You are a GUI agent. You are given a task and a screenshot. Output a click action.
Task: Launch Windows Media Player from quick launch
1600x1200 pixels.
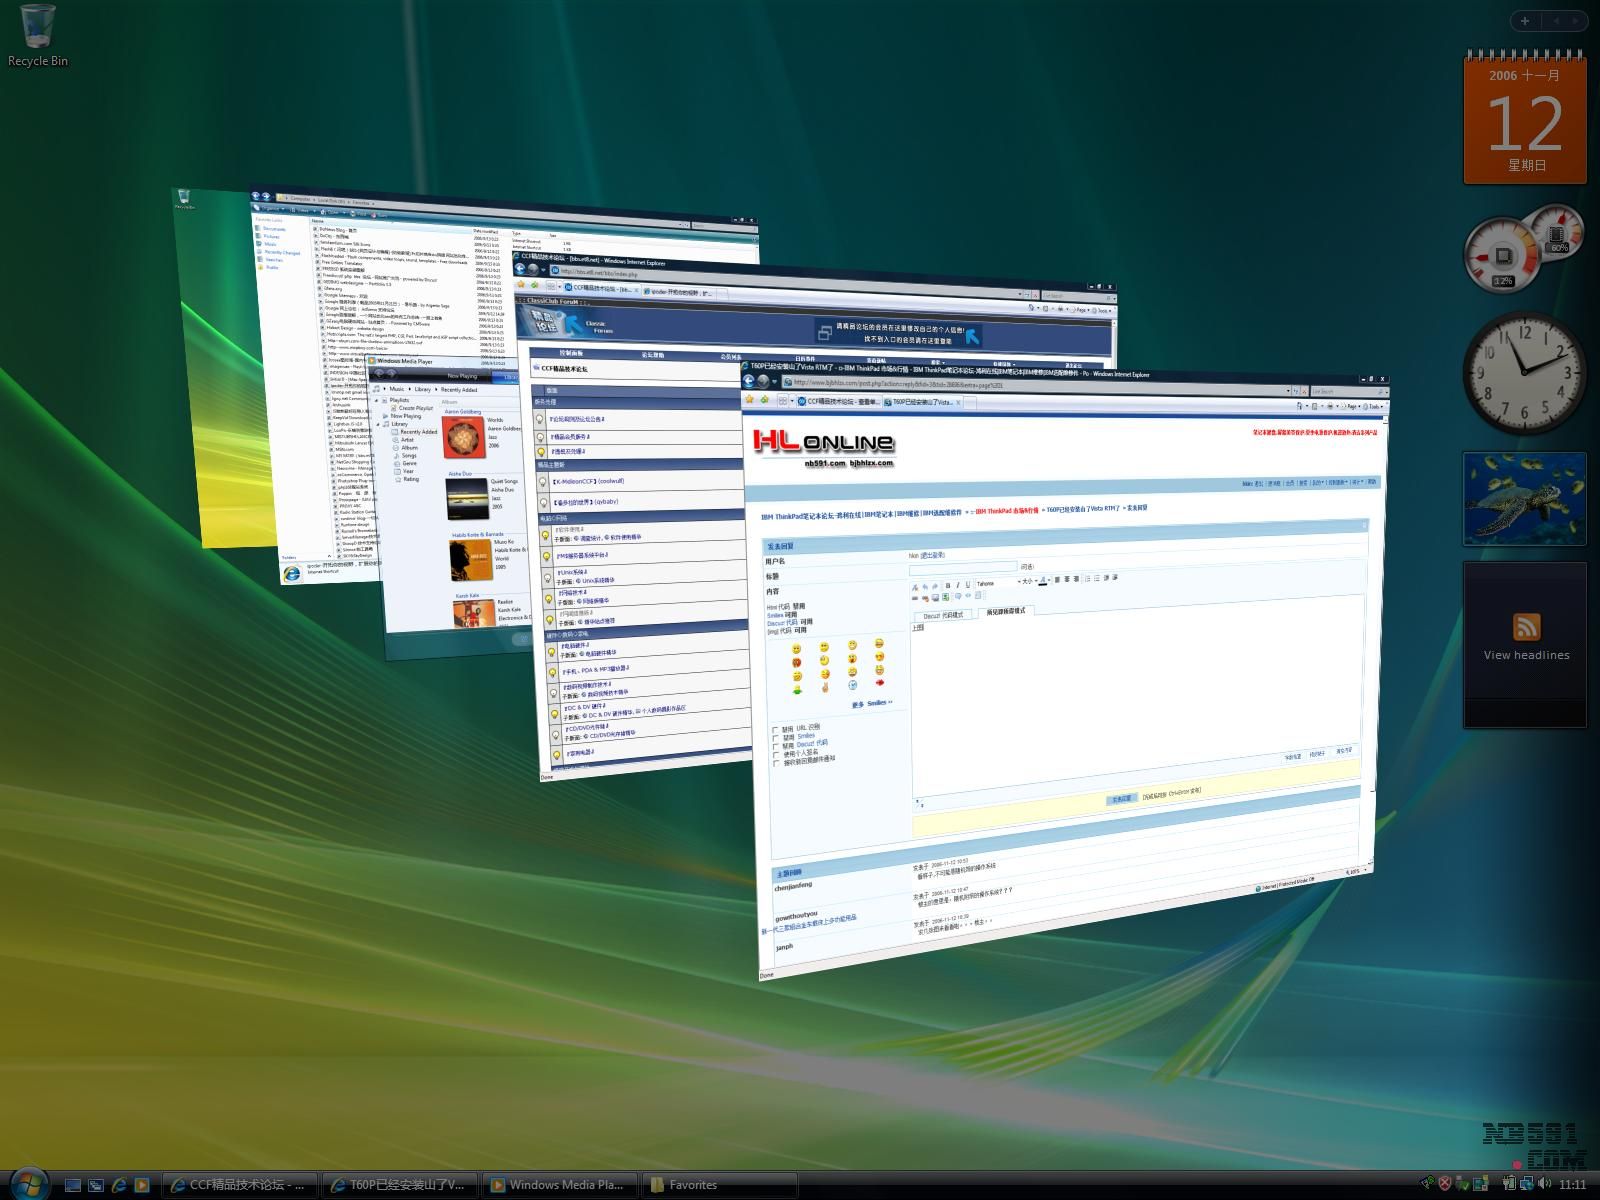pos(142,1185)
